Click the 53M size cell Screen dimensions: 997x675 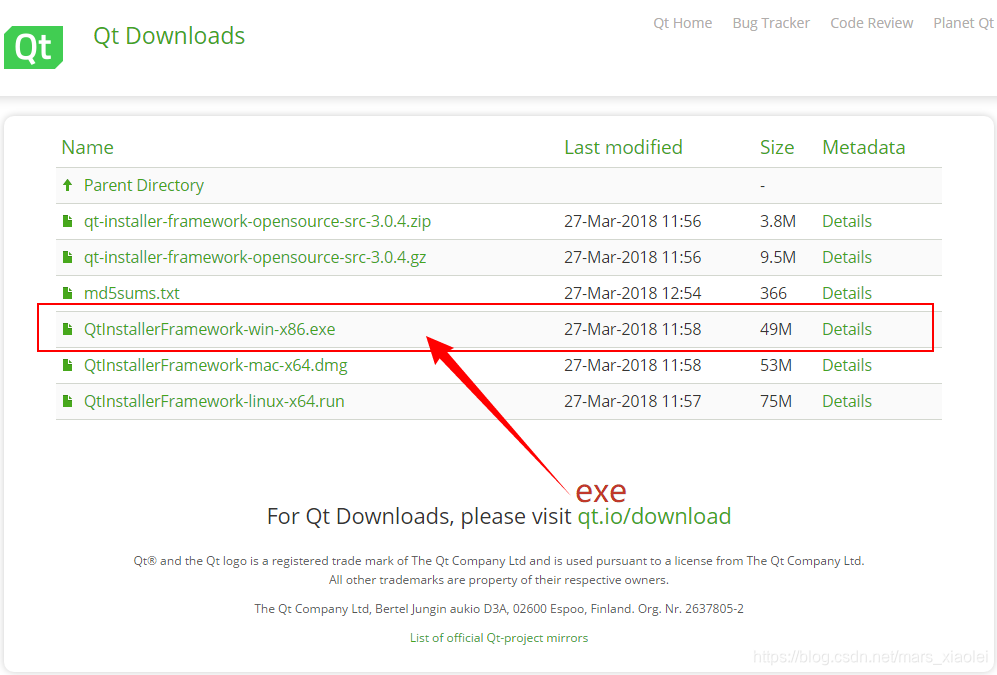click(776, 365)
